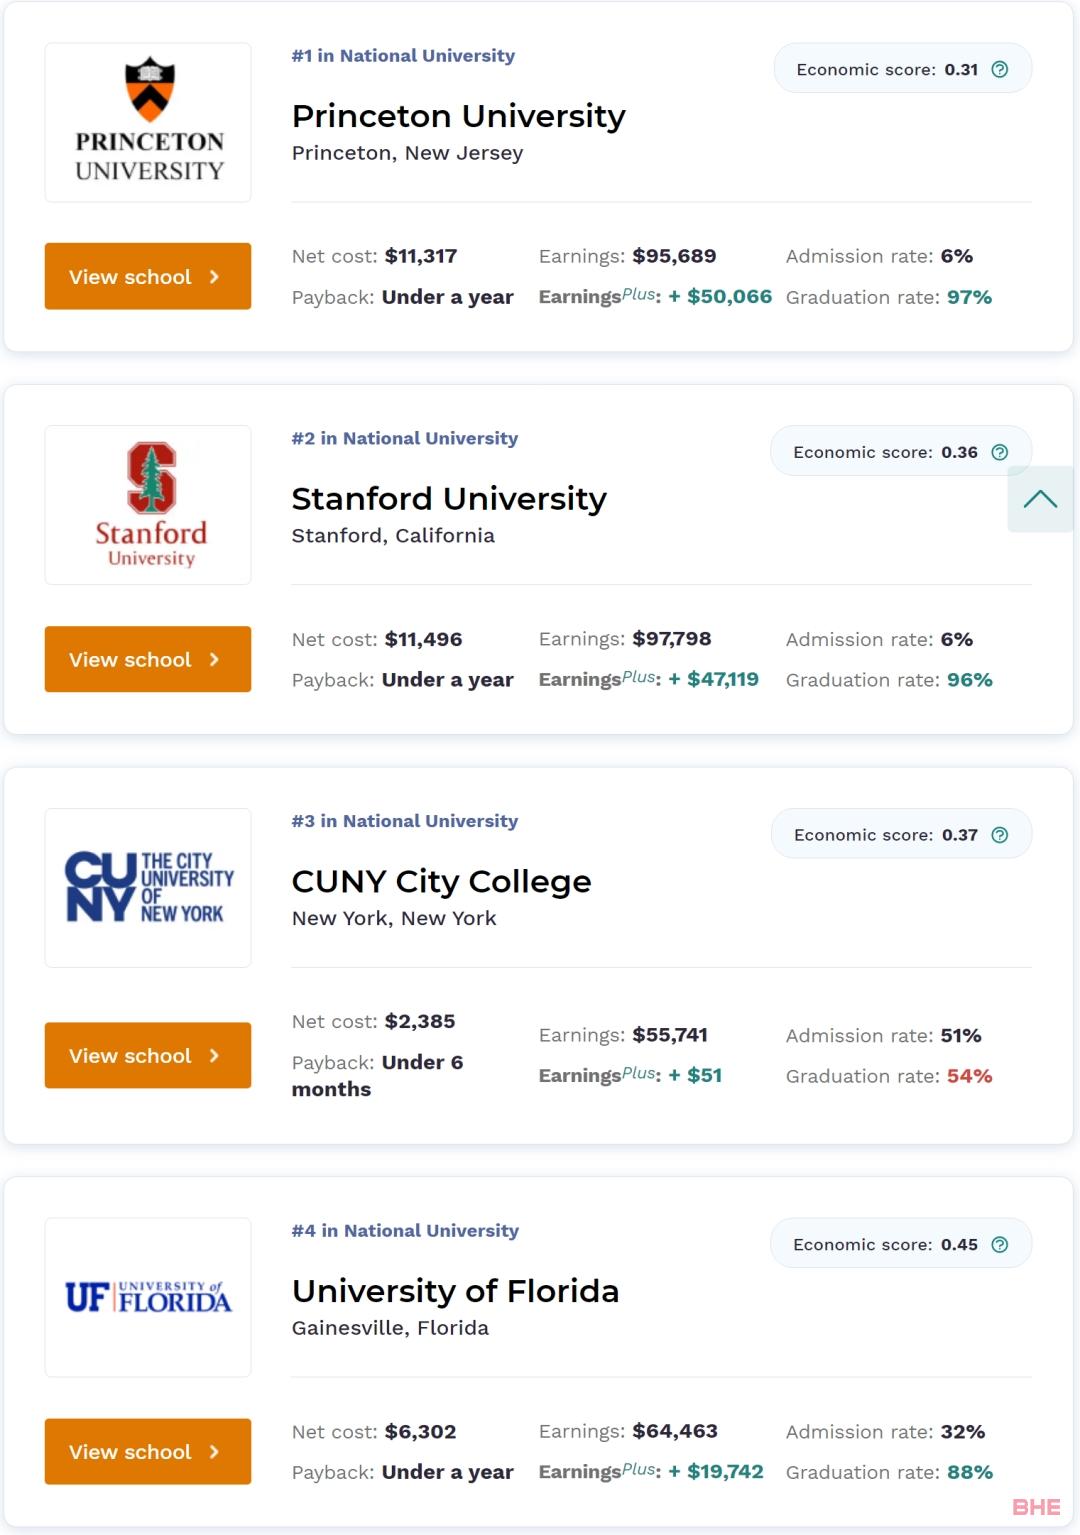Open the University of Florida title
Image resolution: width=1080 pixels, height=1535 pixels.
pos(456,1291)
